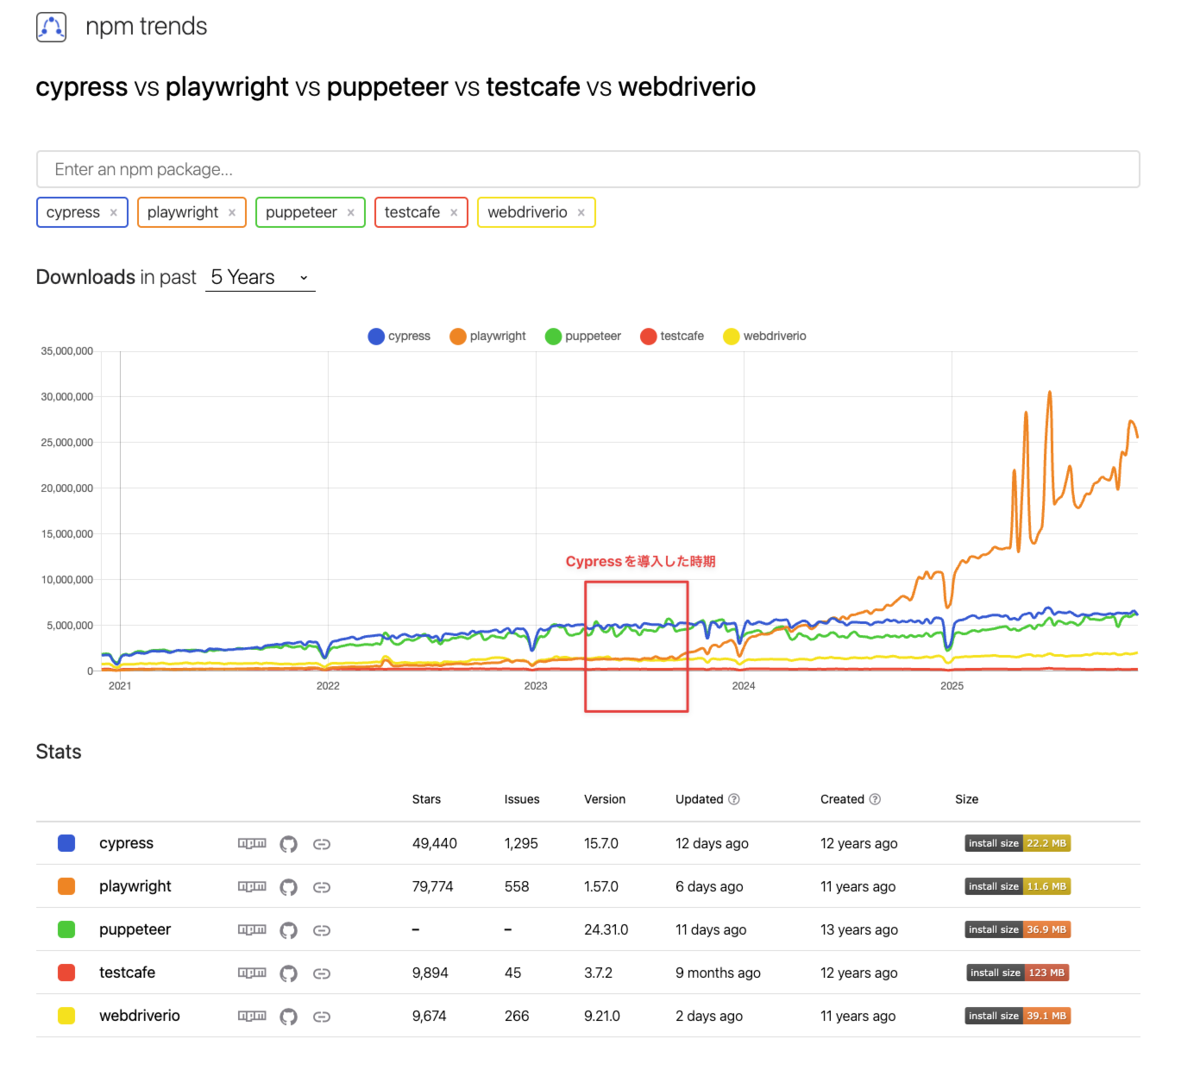Open the homepage link icon for playwright
The image size is (1200, 1077).
point(322,887)
